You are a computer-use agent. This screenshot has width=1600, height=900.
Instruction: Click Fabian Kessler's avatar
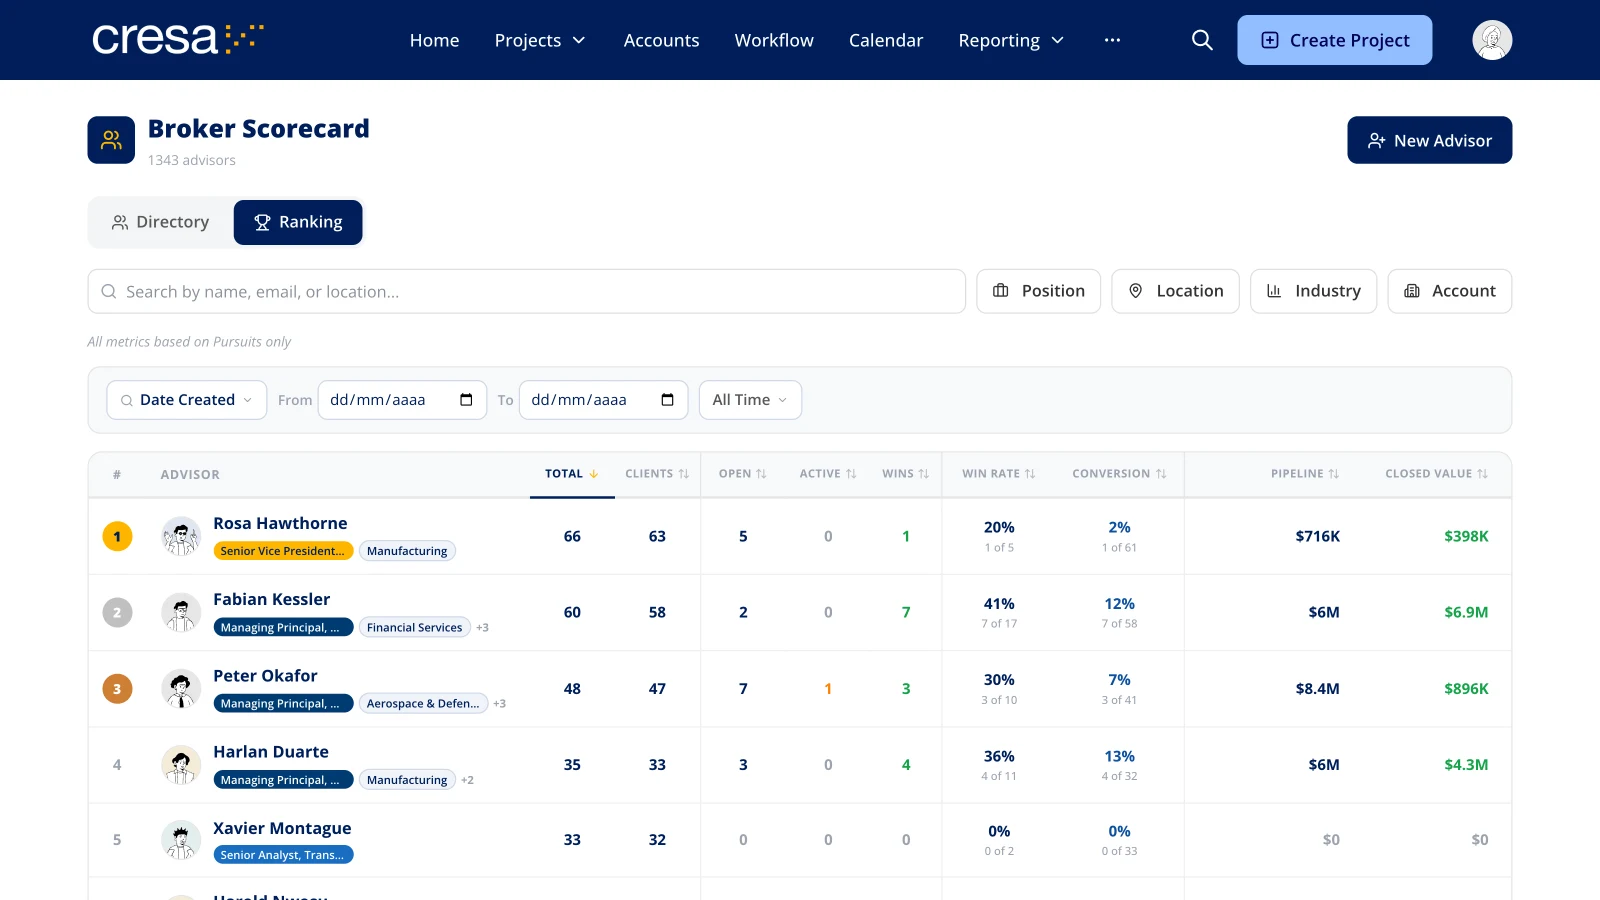click(181, 612)
